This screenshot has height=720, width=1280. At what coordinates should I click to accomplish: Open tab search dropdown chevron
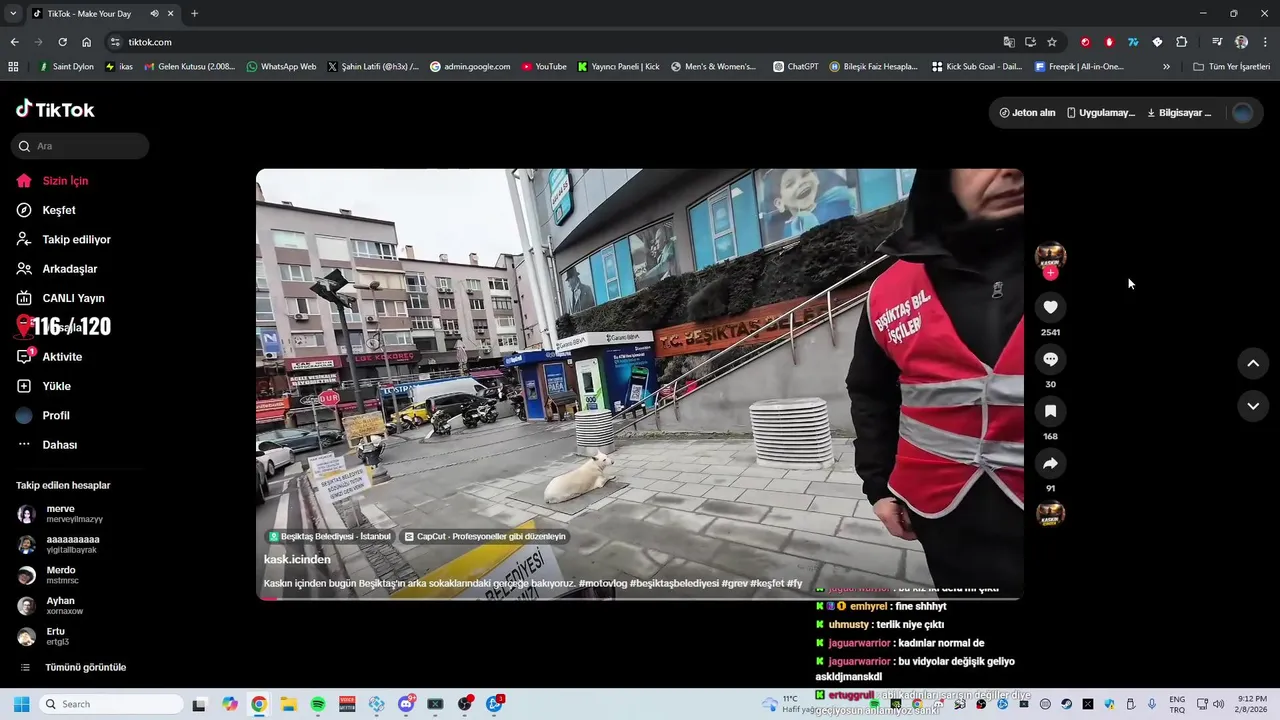[x=12, y=14]
